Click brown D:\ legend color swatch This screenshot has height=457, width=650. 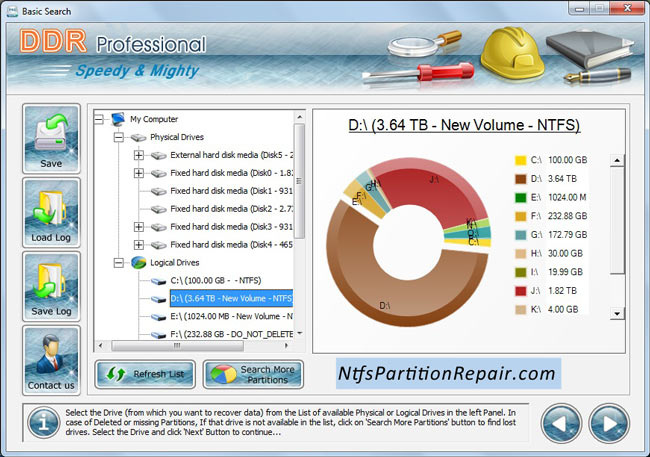coord(520,179)
